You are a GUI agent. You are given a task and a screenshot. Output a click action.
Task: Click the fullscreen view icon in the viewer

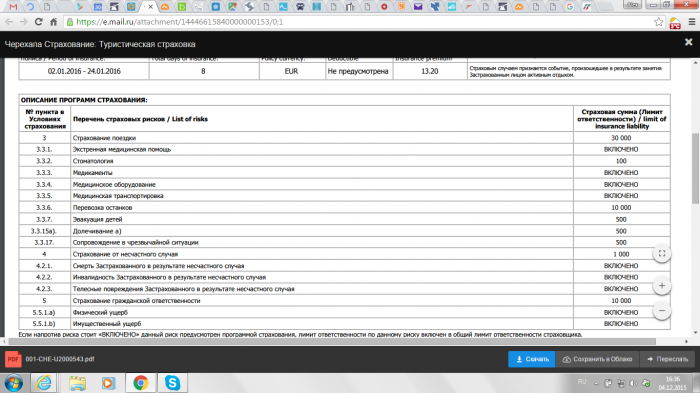pyautogui.click(x=662, y=254)
